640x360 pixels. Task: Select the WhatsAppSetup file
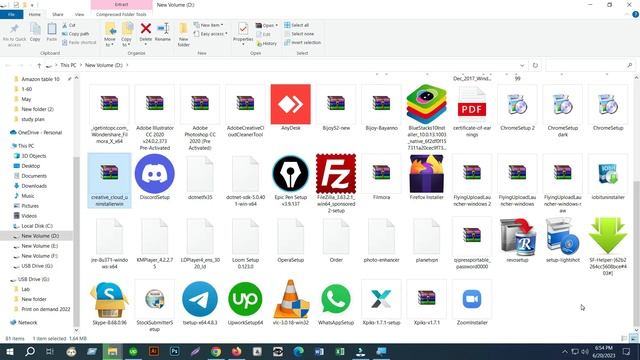336,299
